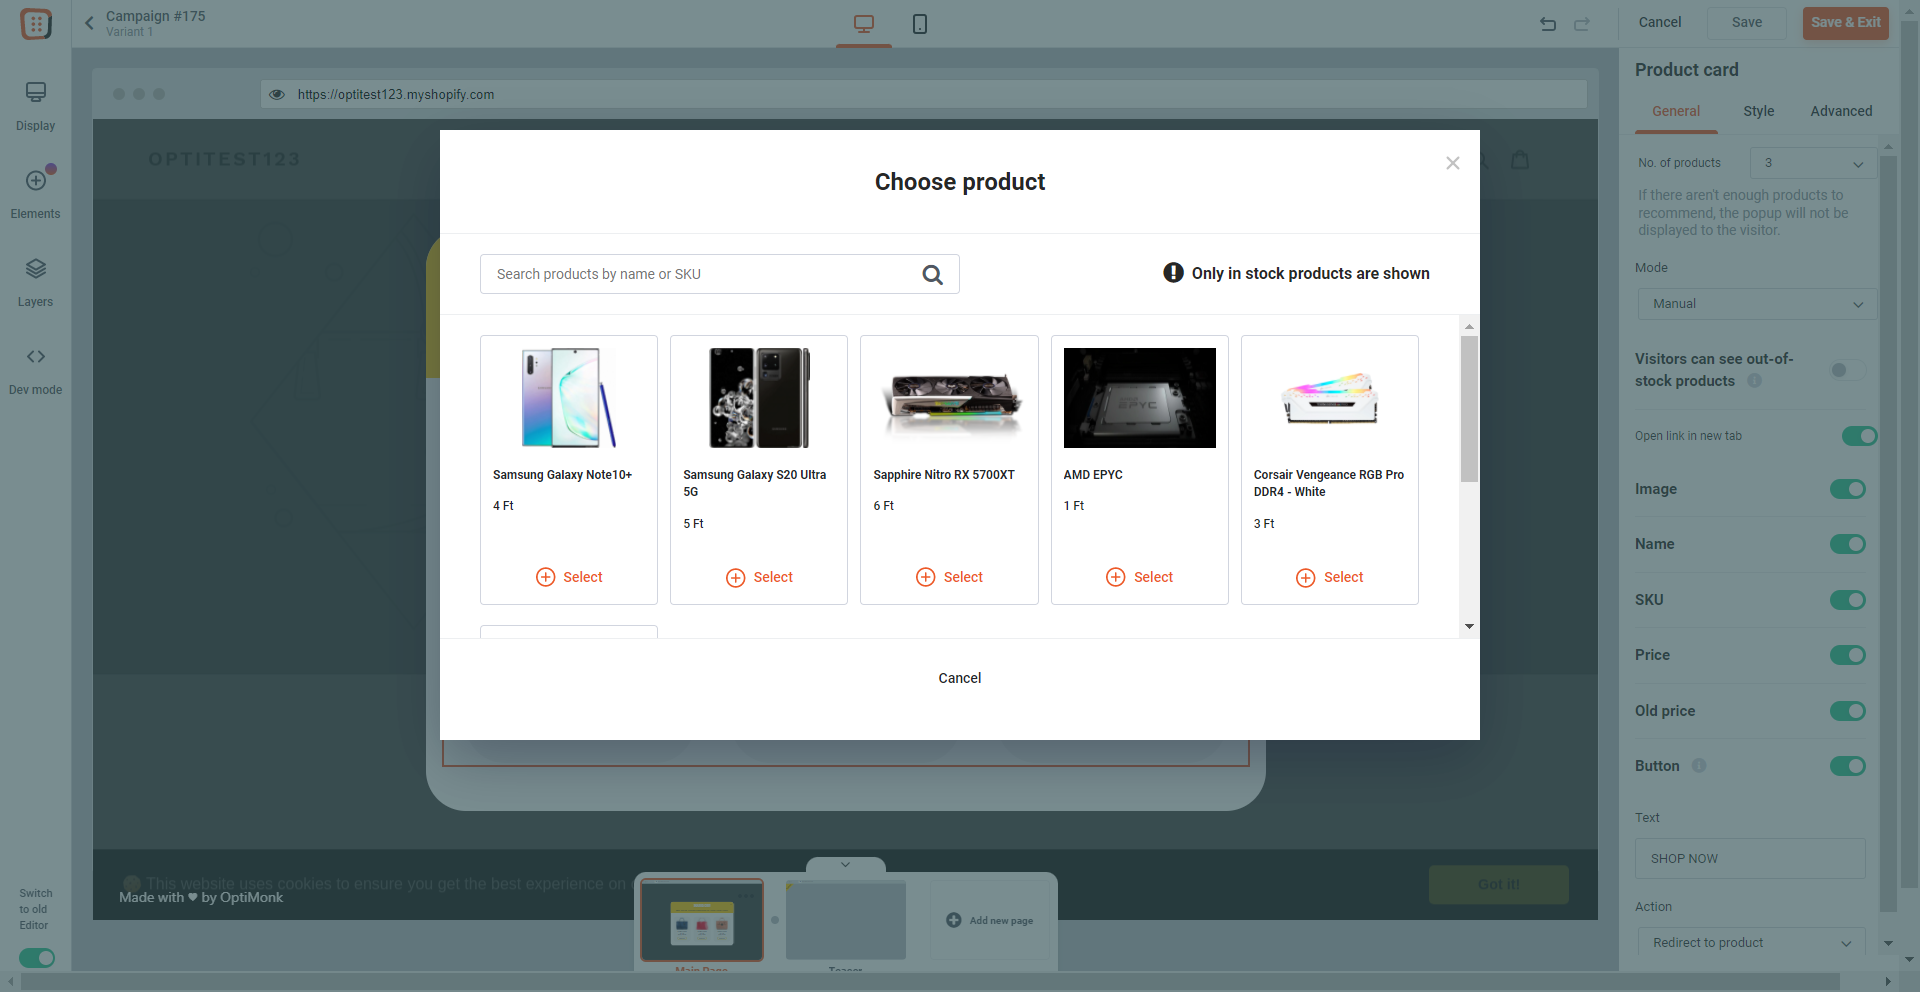1920x992 pixels.
Task: Click the preview URL address bar
Action: tap(923, 94)
